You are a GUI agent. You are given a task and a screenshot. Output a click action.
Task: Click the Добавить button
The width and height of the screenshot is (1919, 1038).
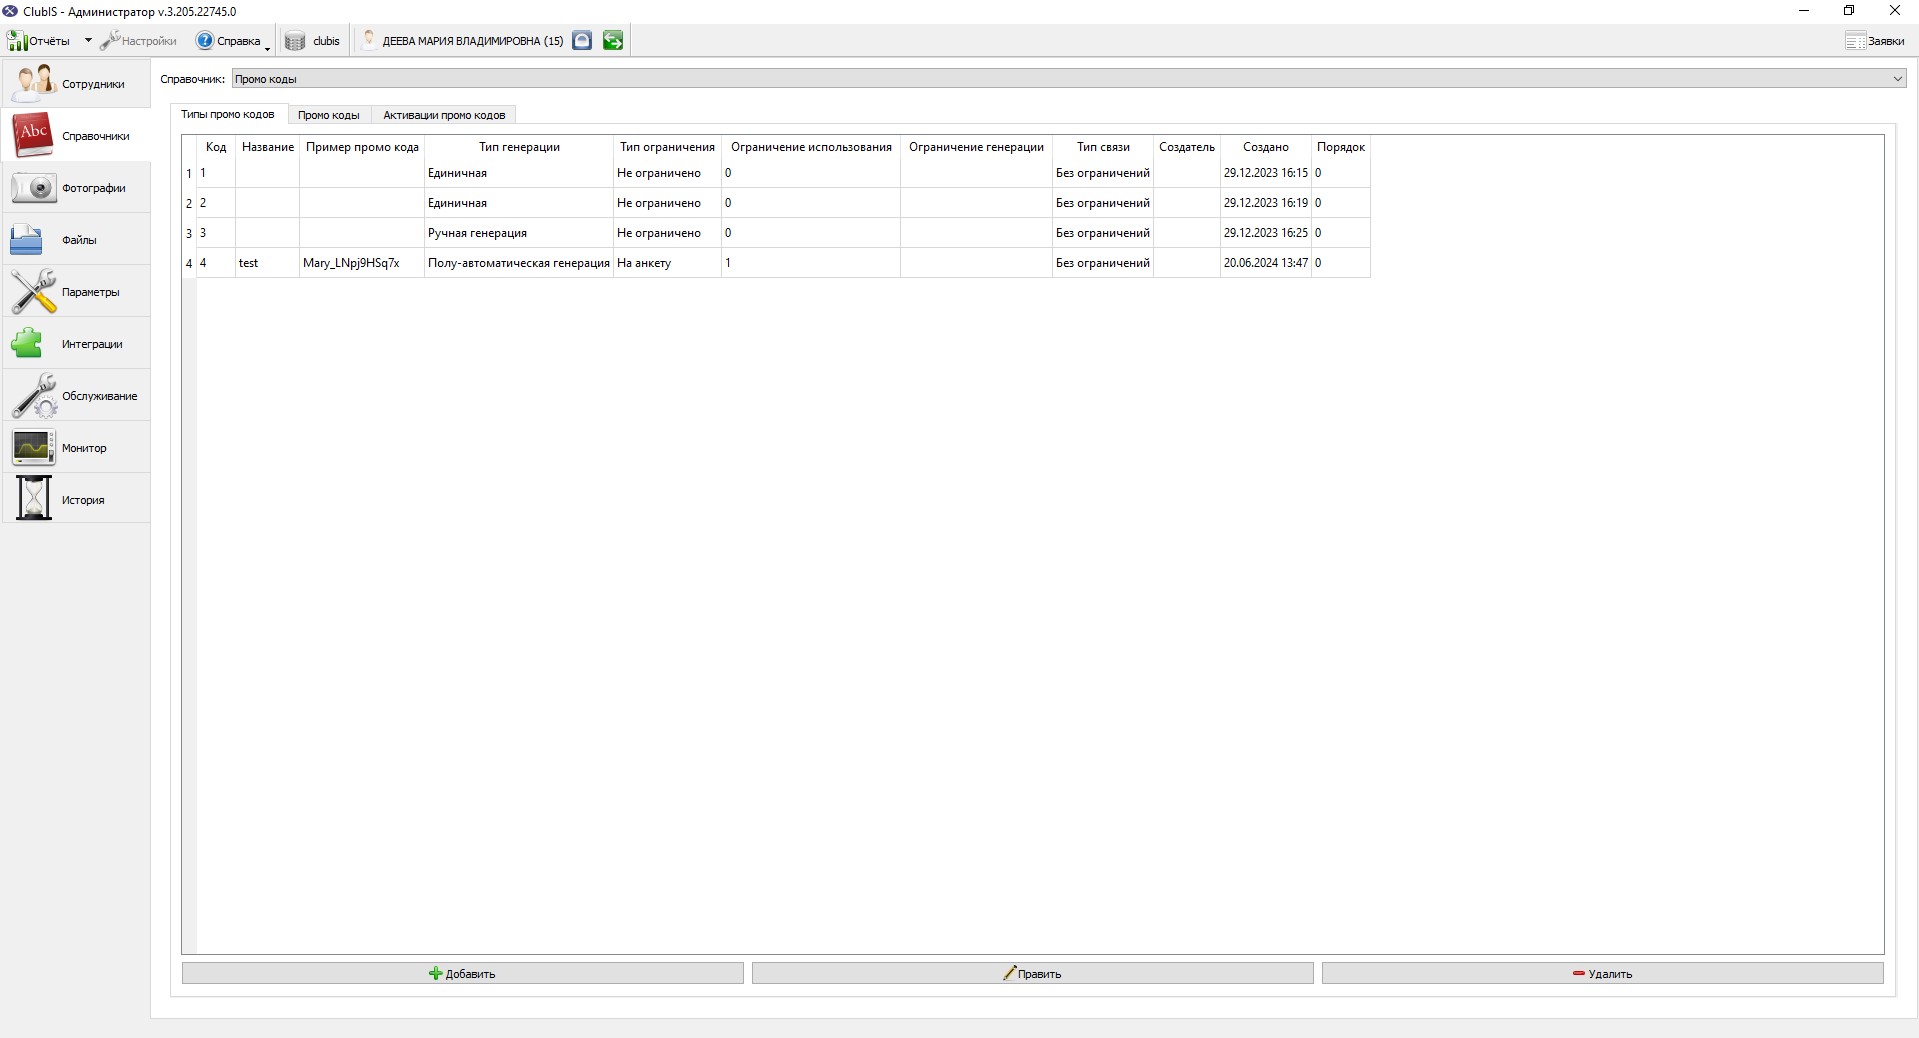tap(463, 973)
